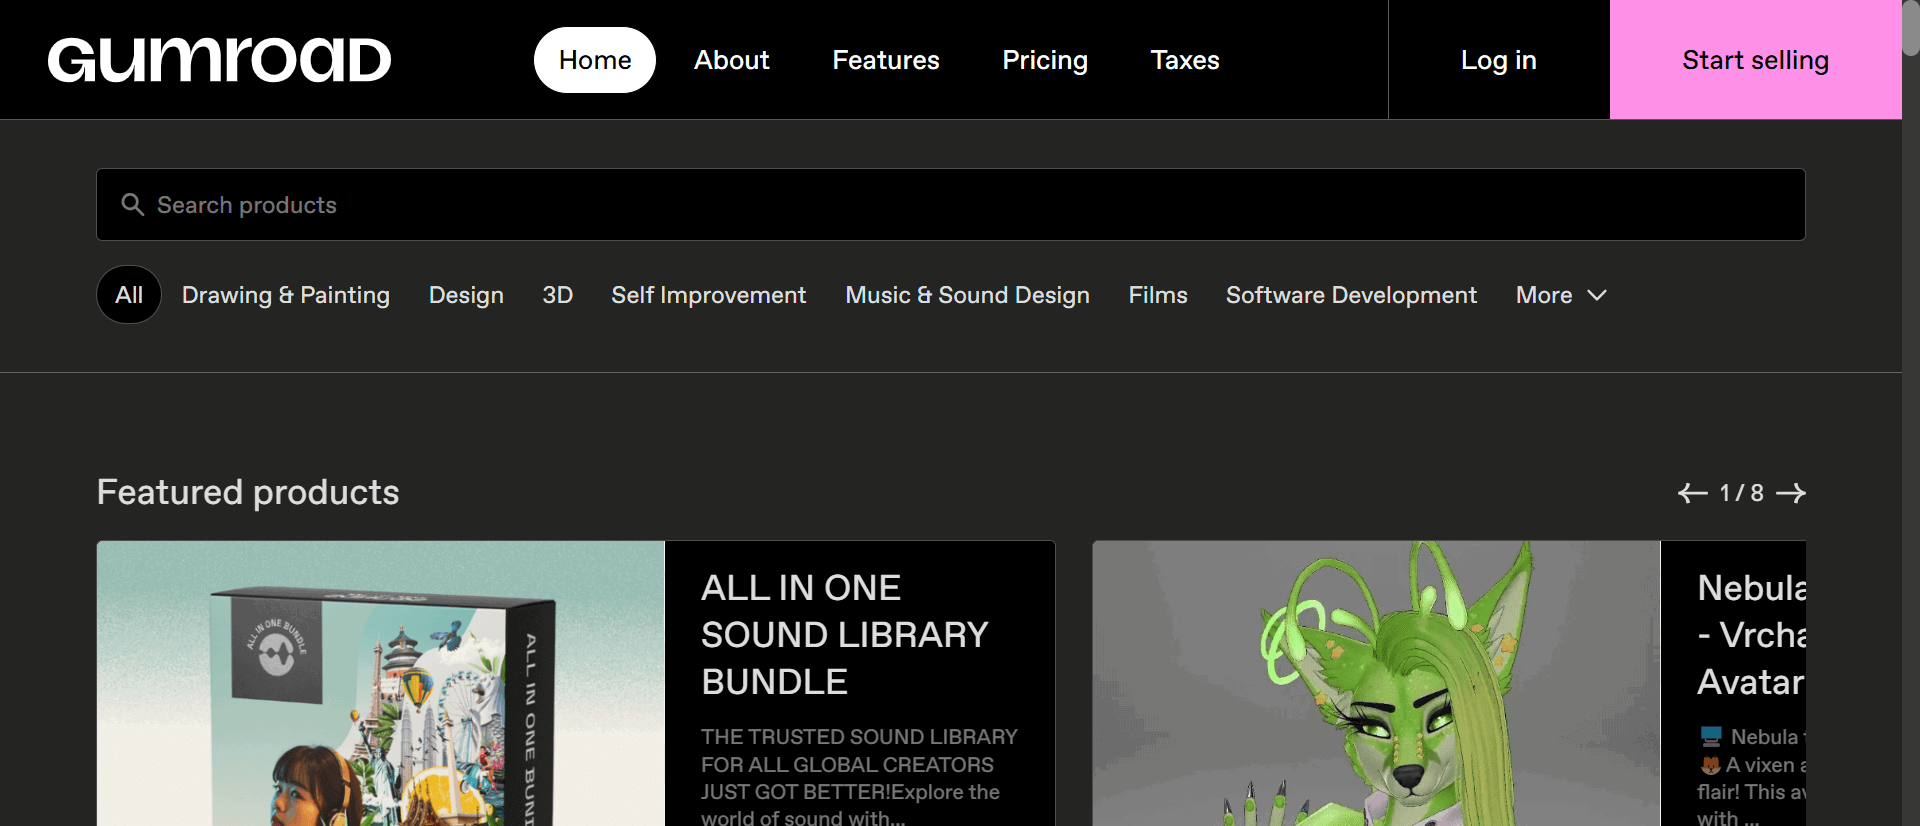The width and height of the screenshot is (1920, 826).
Task: Click the Start selling button
Action: tap(1756, 60)
